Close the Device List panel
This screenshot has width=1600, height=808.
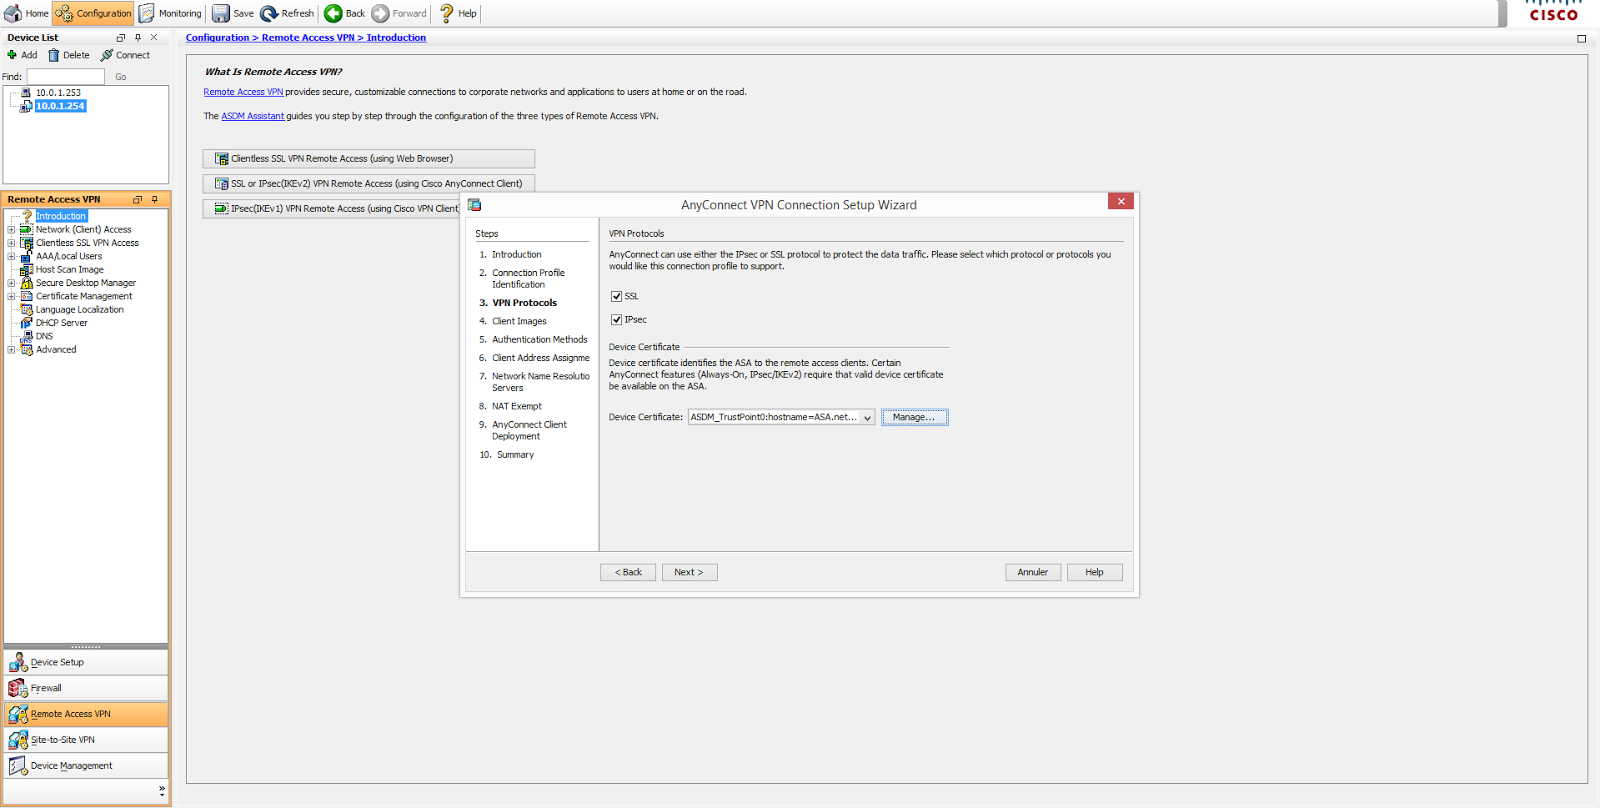[154, 38]
